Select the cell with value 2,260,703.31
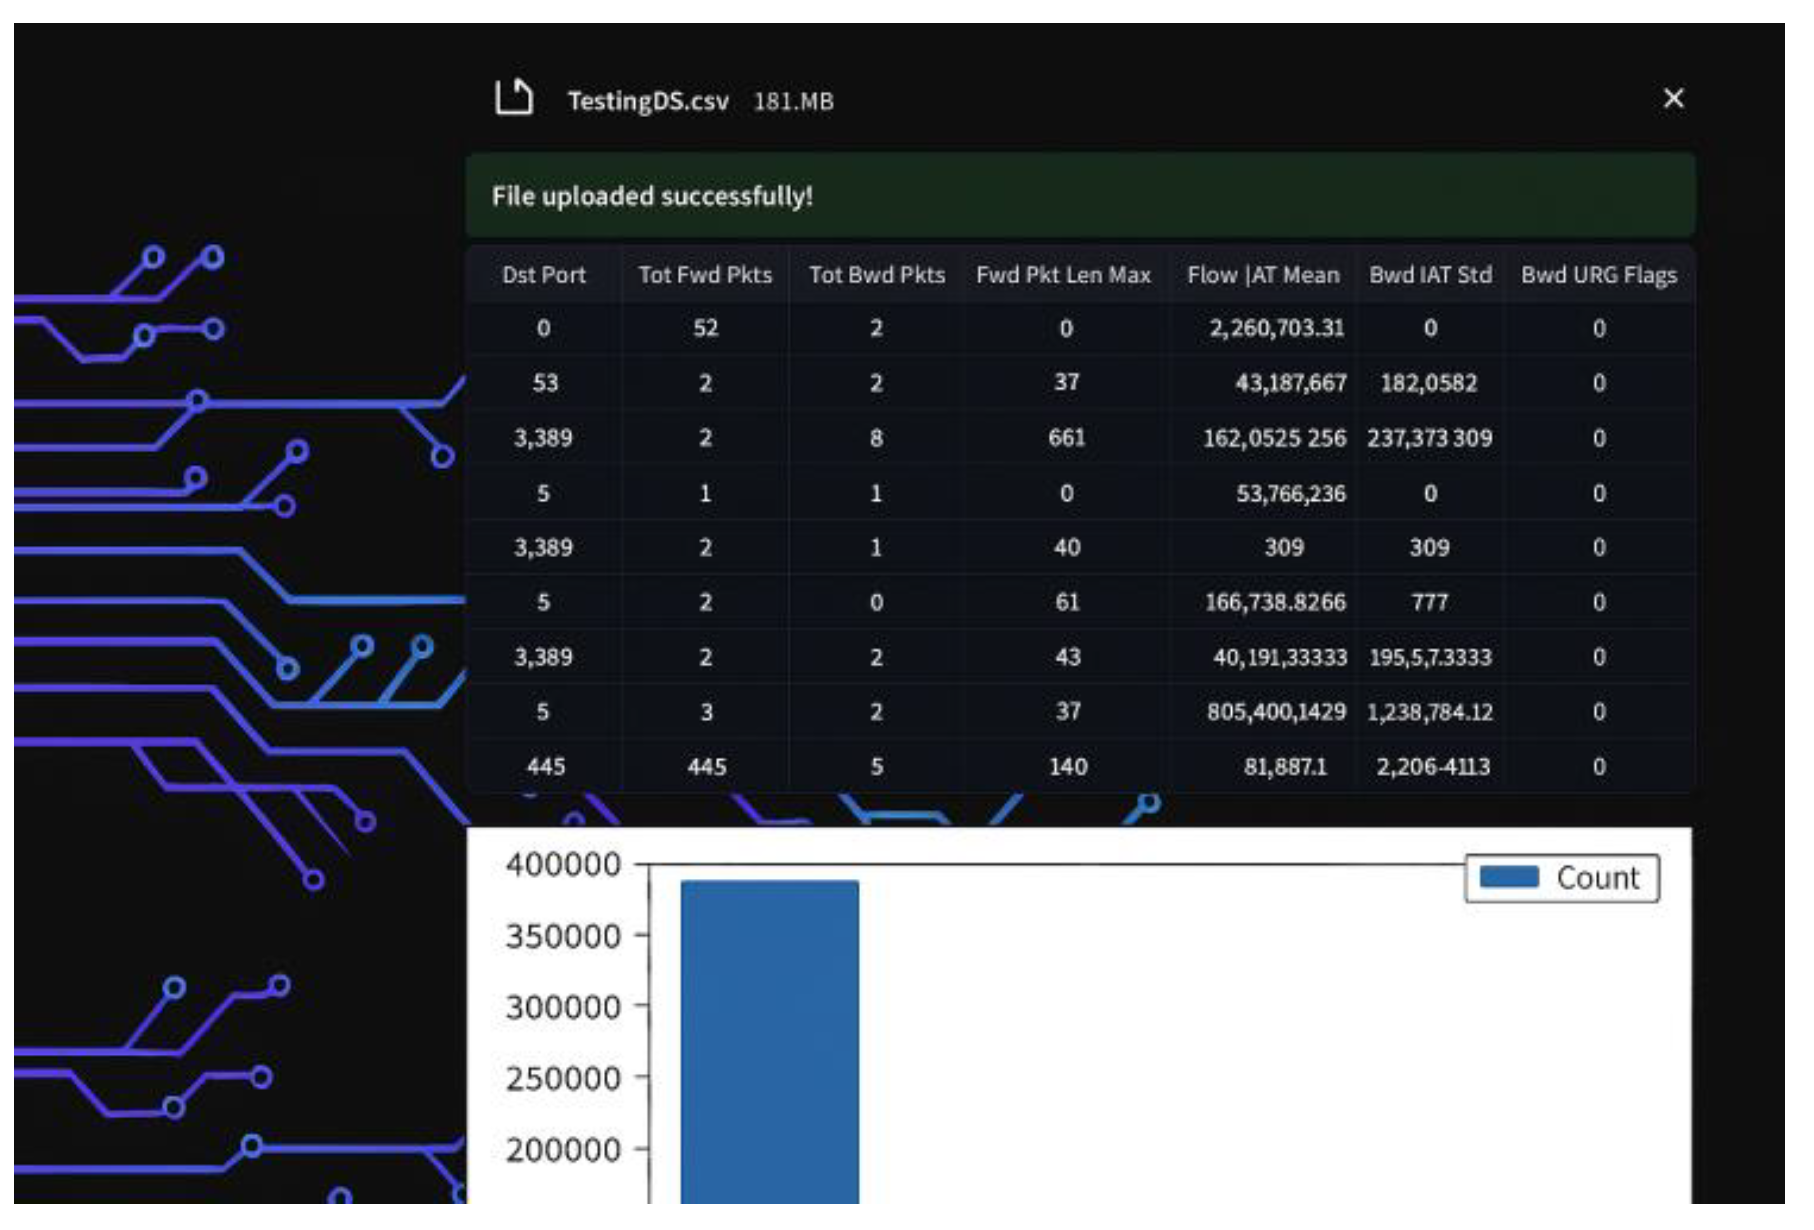 tap(1276, 328)
